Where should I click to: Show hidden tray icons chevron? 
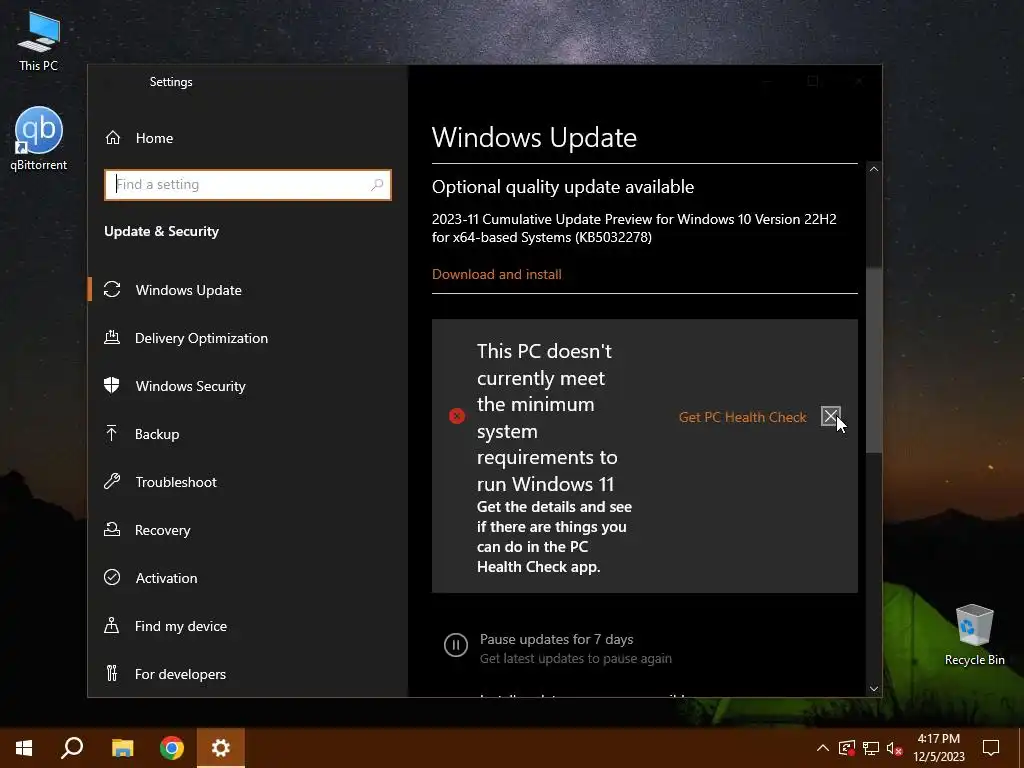(x=823, y=748)
